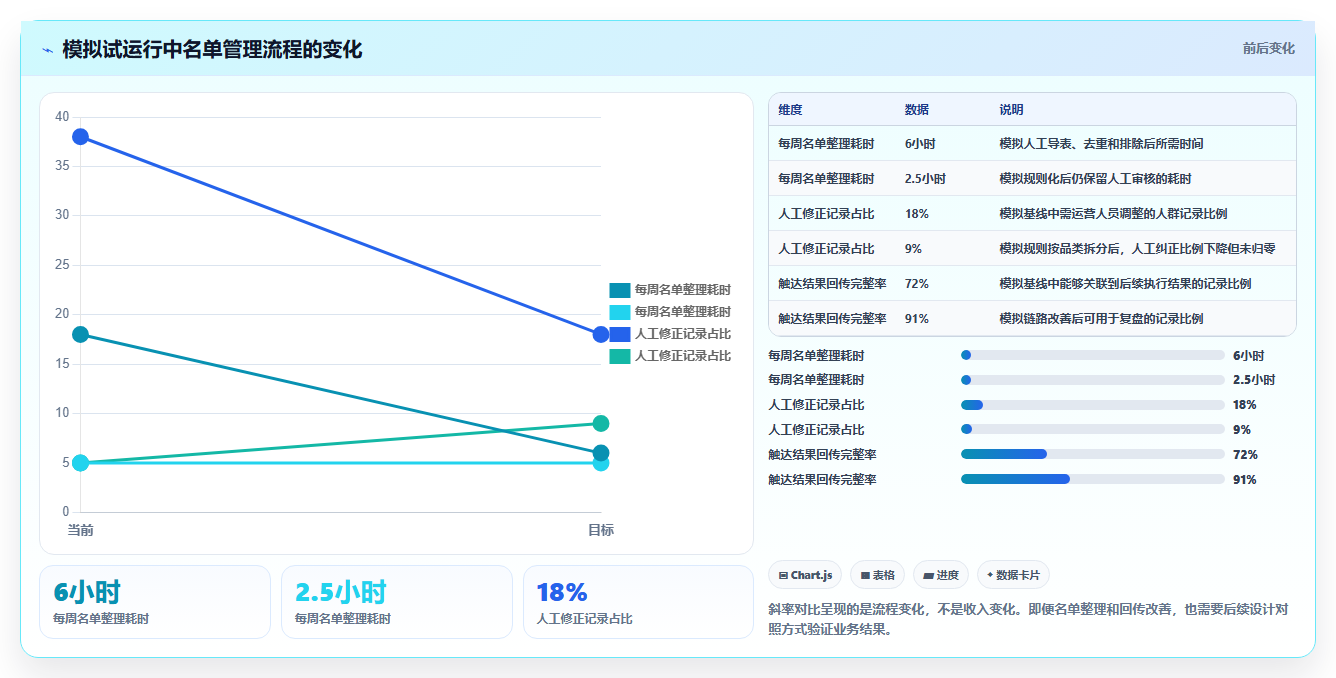
Task: Click the 表格 chip icon
Action: (x=865, y=575)
